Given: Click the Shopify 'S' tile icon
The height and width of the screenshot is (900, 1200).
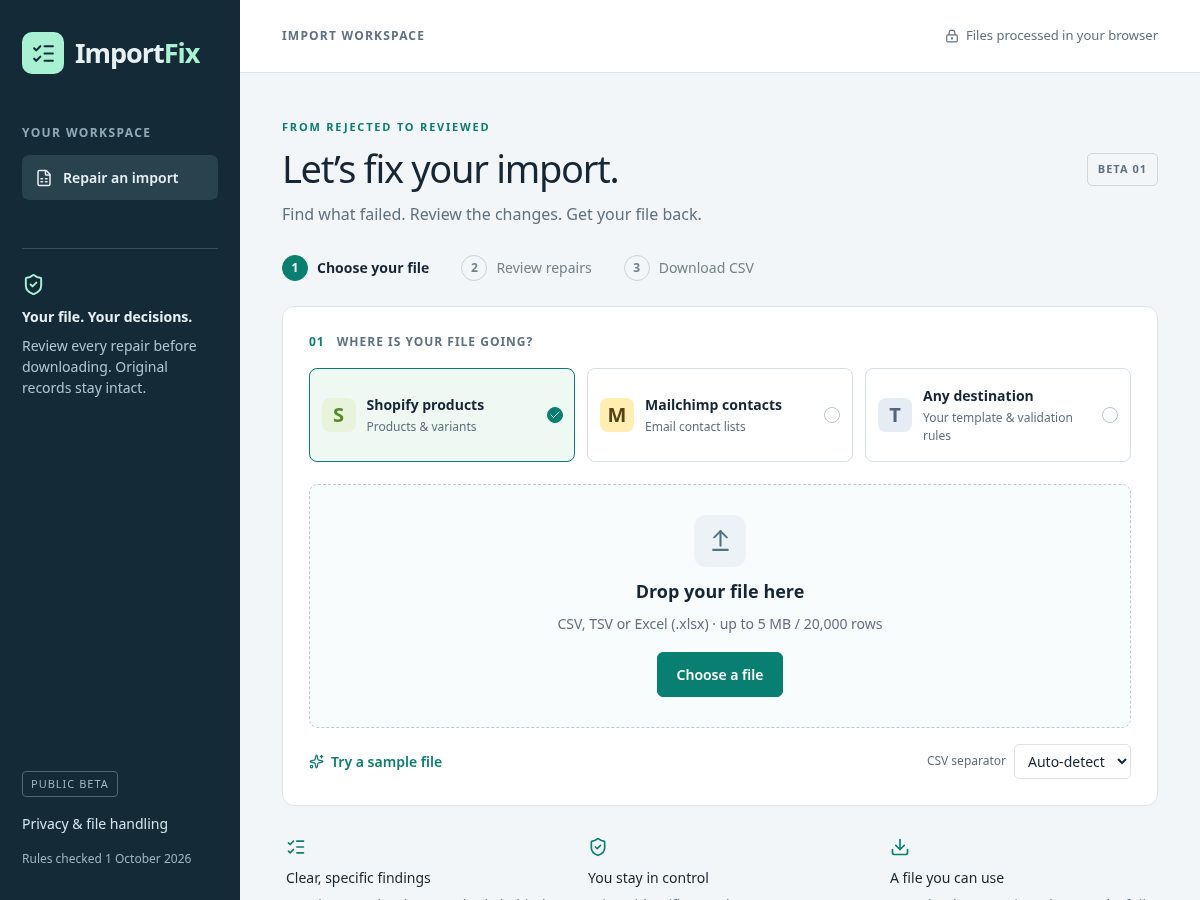Looking at the screenshot, I should pyautogui.click(x=338, y=415).
